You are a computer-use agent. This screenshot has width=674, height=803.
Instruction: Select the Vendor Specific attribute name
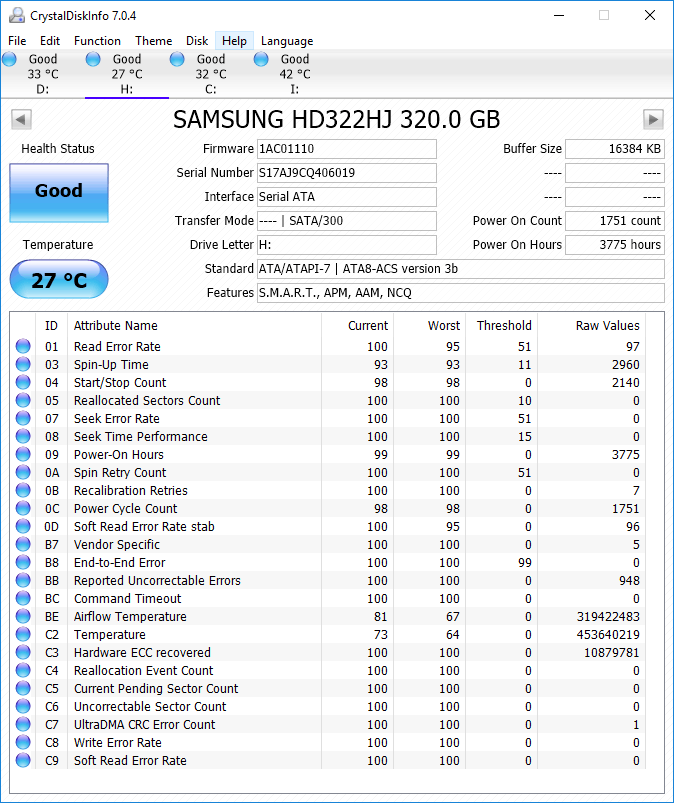tap(117, 544)
